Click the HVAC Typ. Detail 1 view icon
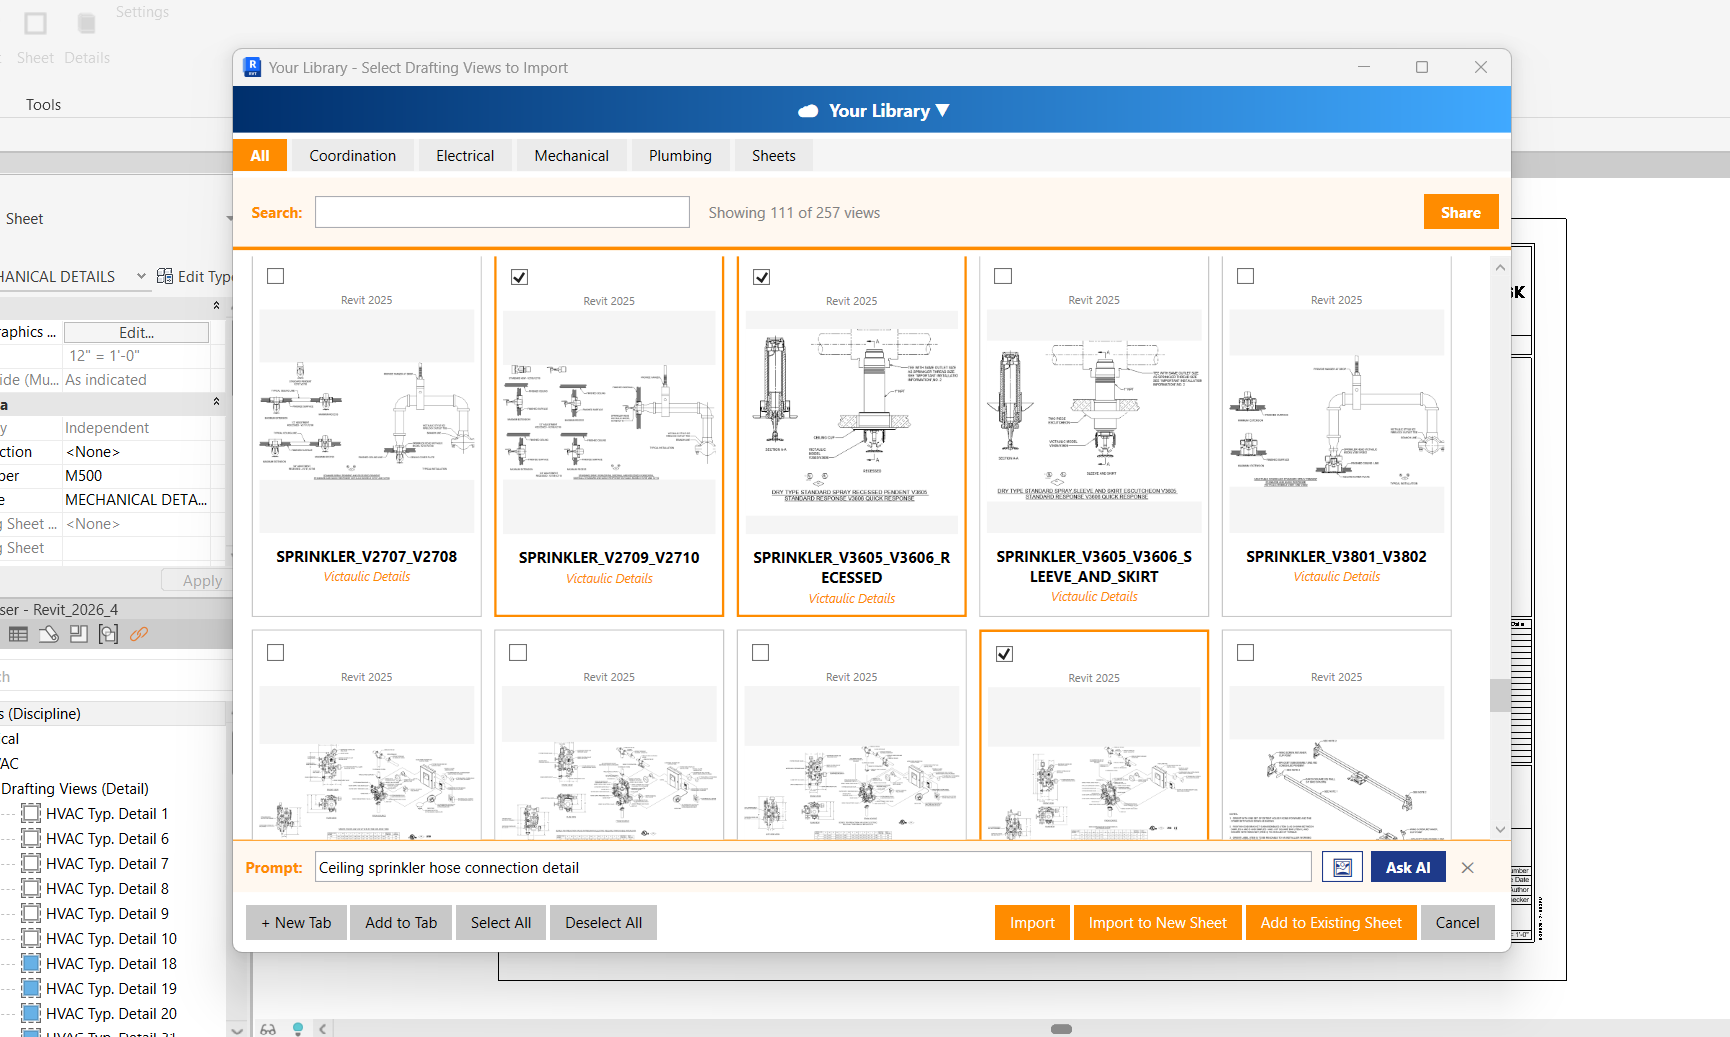The height and width of the screenshot is (1037, 1730). [31, 813]
